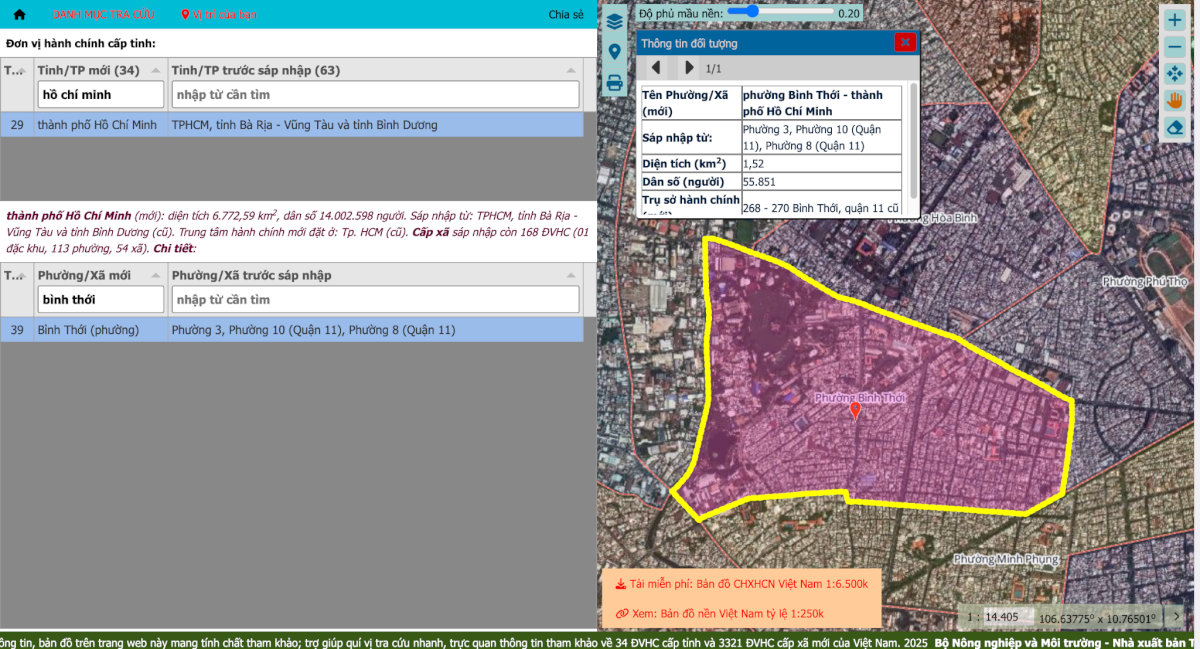Close the Thông tin đối tượng popup
The width and height of the screenshot is (1200, 649).
[904, 42]
